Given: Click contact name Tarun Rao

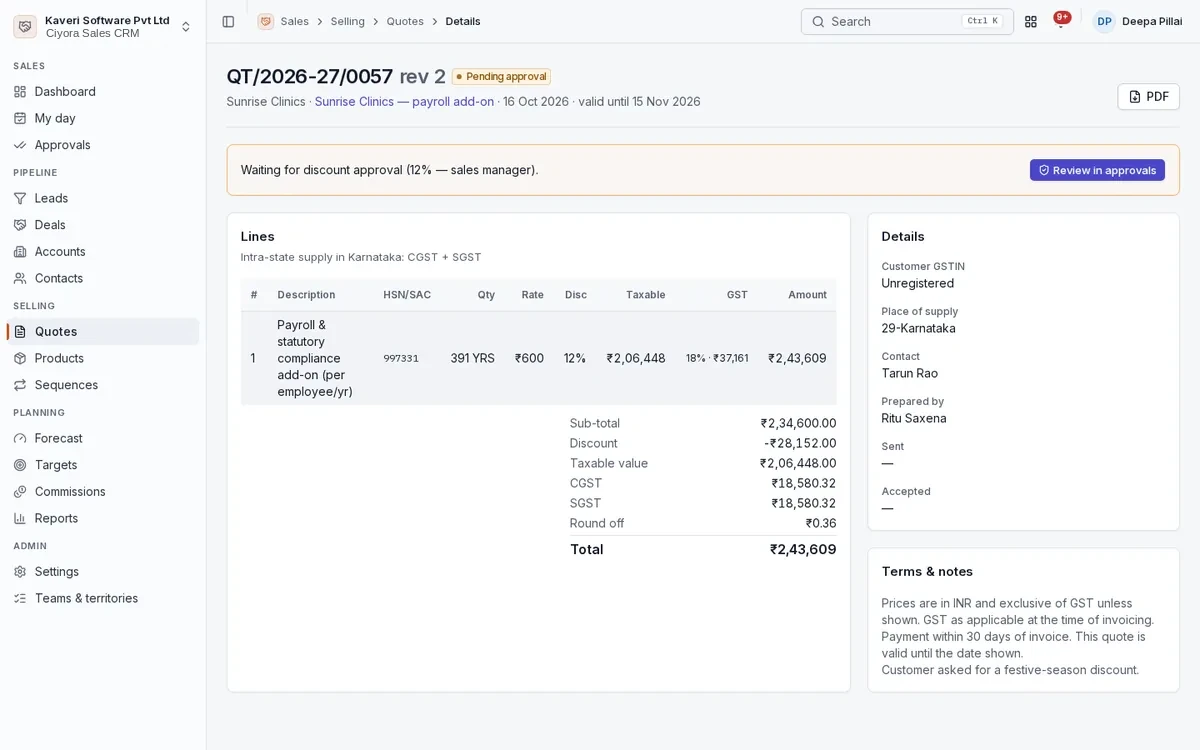Looking at the screenshot, I should [909, 373].
